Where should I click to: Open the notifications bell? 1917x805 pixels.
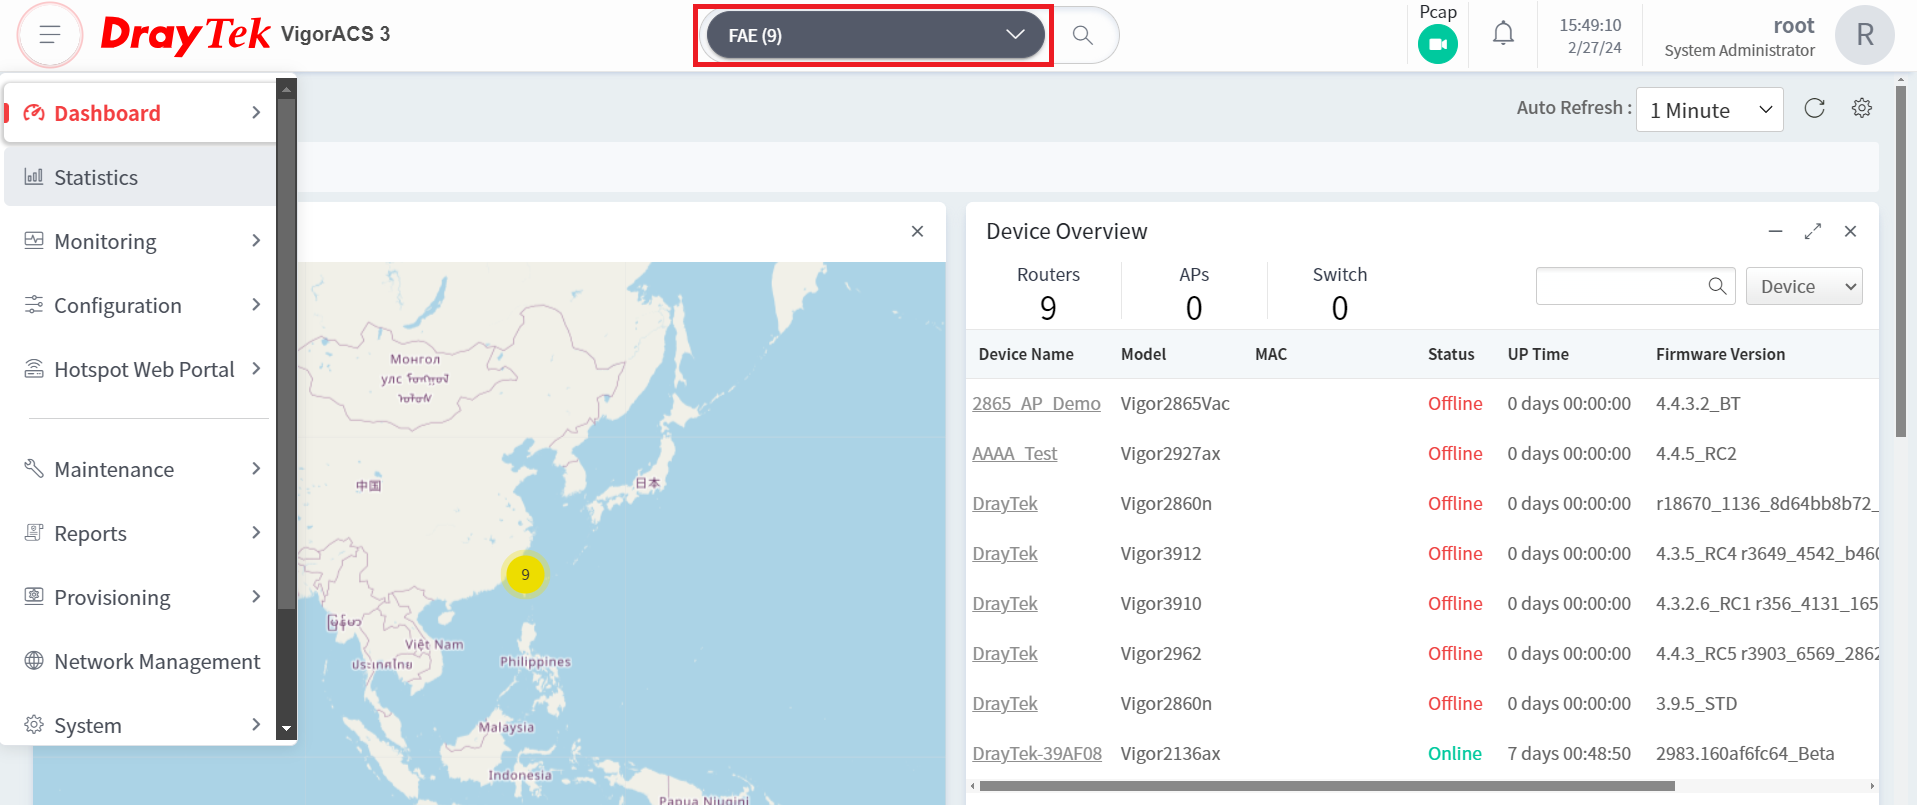coord(1503,34)
